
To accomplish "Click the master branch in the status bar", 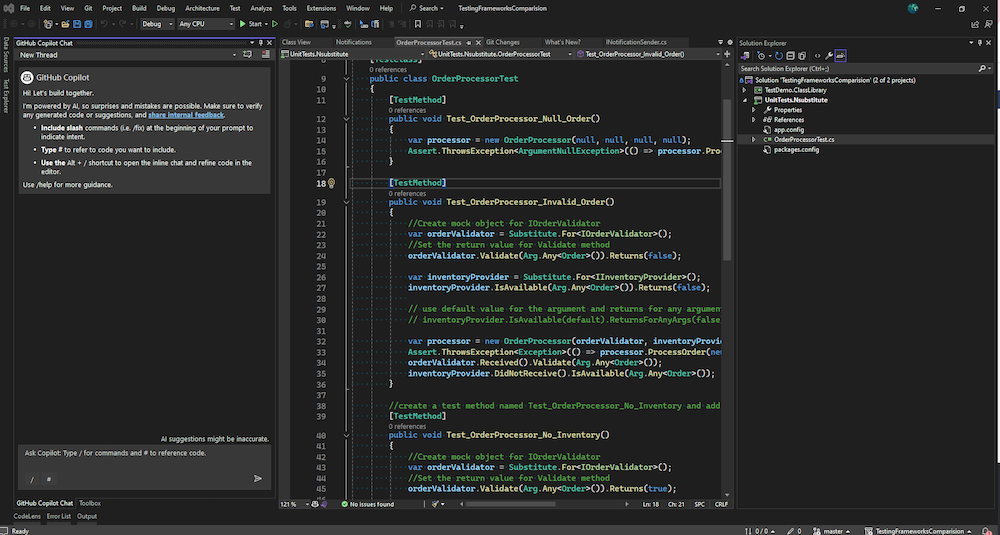I will [832, 531].
